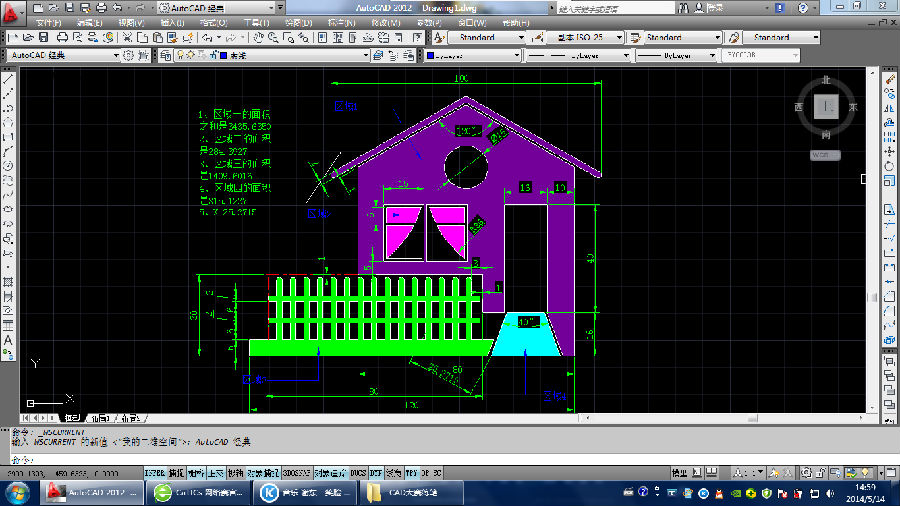Toggle 3DOSNAP in the status bar
Screen dimensions: 900x506
(x=297, y=472)
